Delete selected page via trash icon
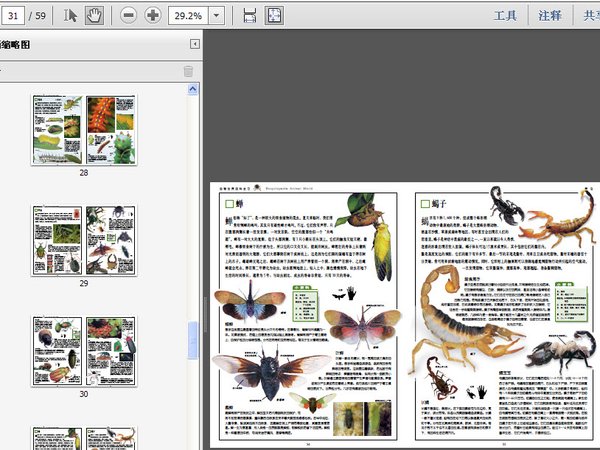This screenshot has width=600, height=450. click(188, 71)
